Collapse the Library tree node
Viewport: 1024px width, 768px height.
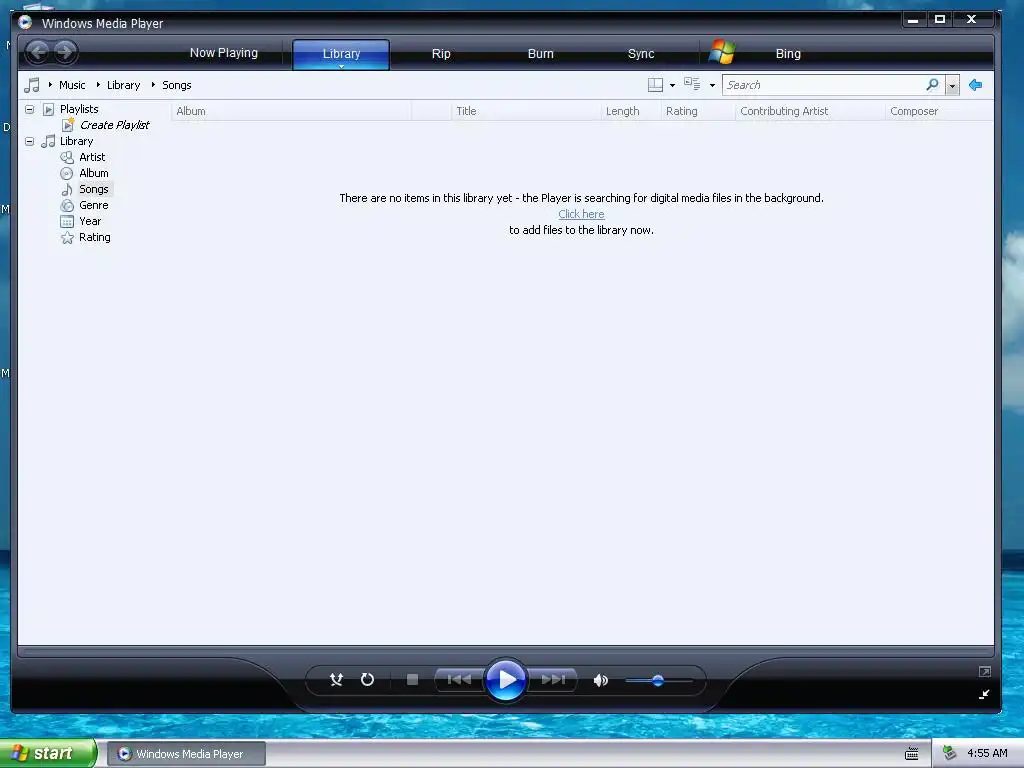pyautogui.click(x=29, y=141)
